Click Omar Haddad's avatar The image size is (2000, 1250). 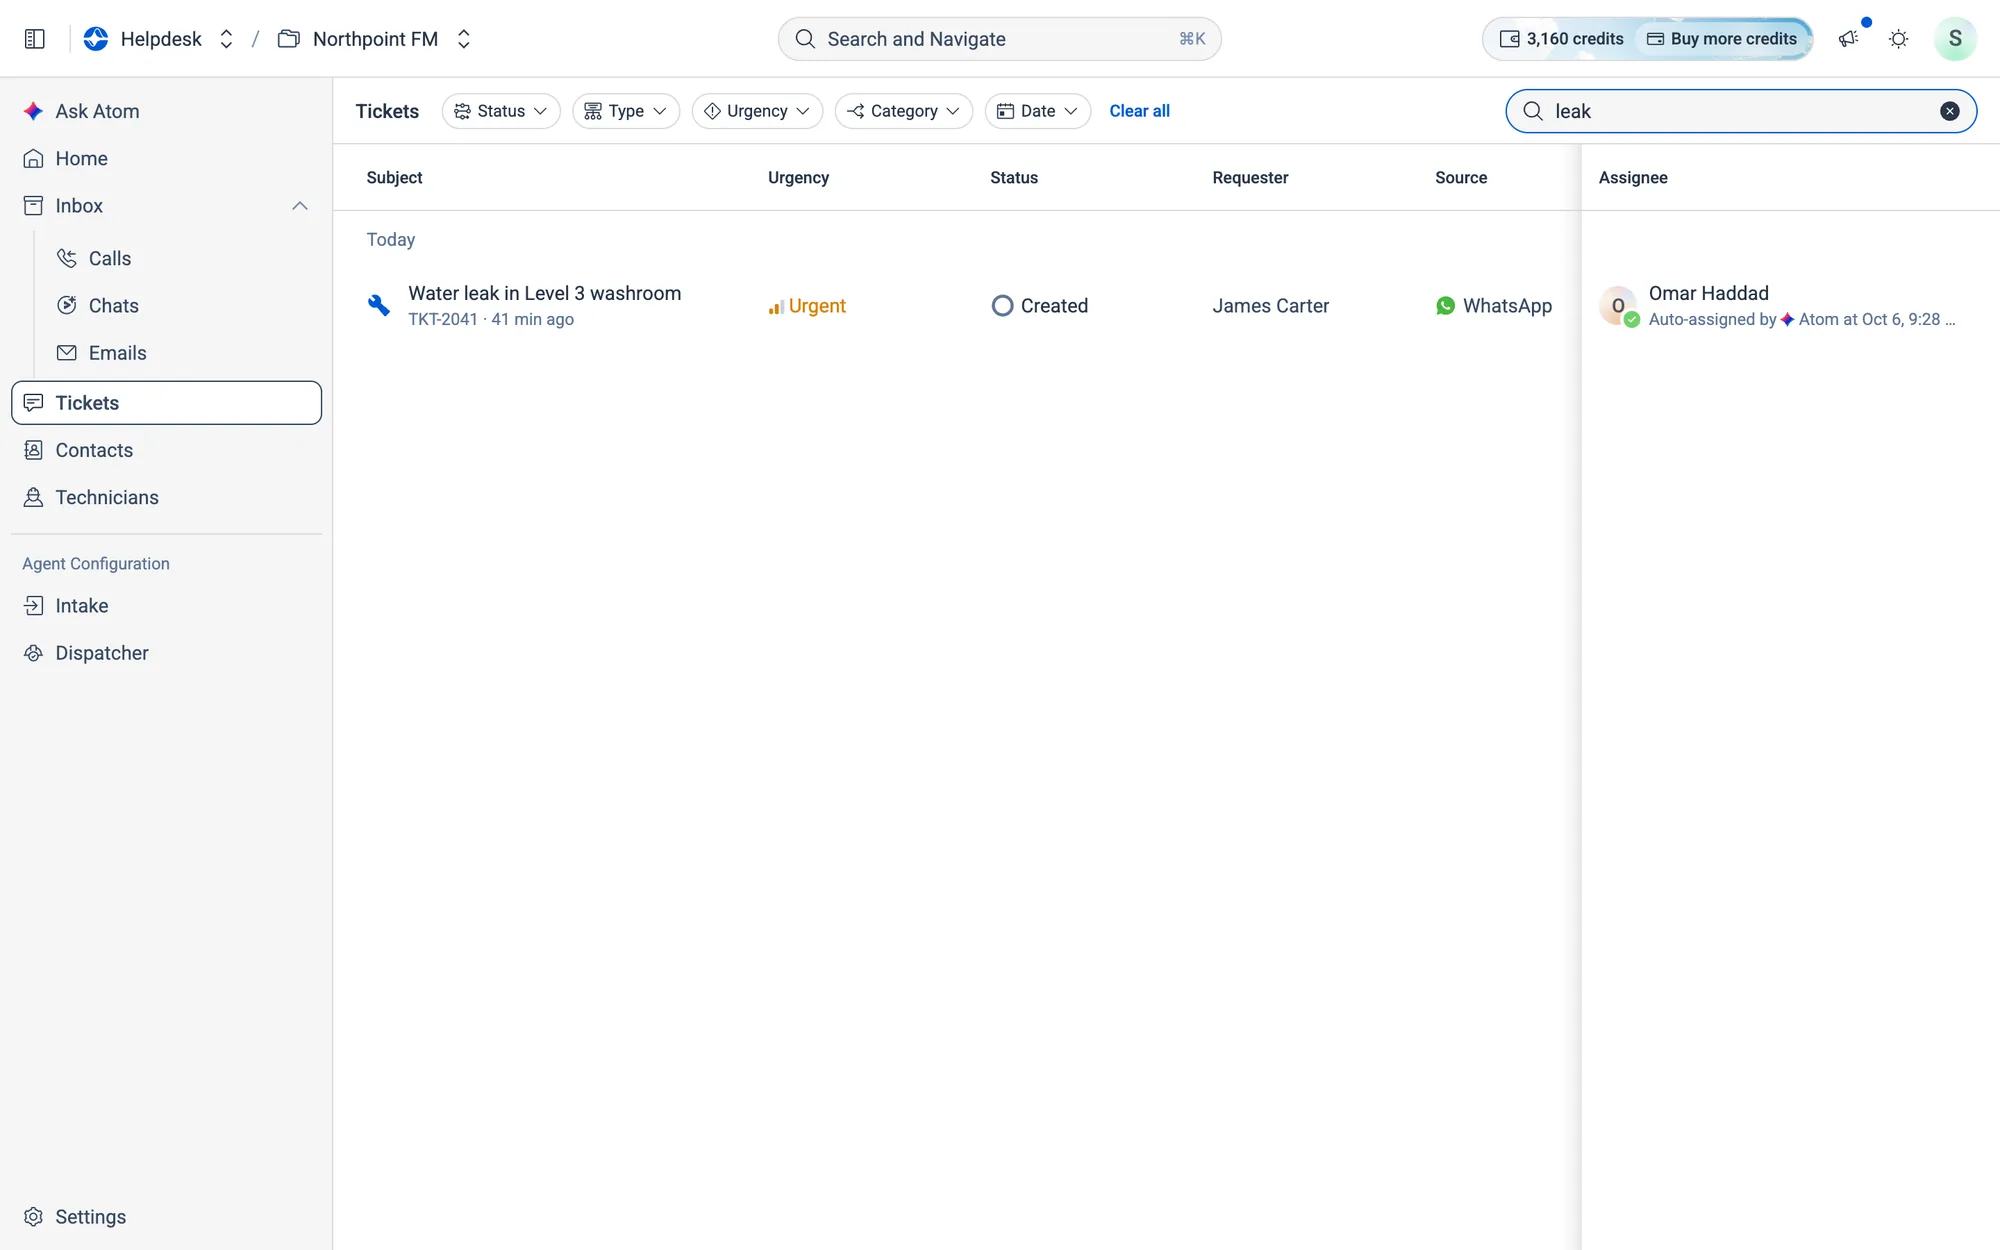[x=1618, y=306]
